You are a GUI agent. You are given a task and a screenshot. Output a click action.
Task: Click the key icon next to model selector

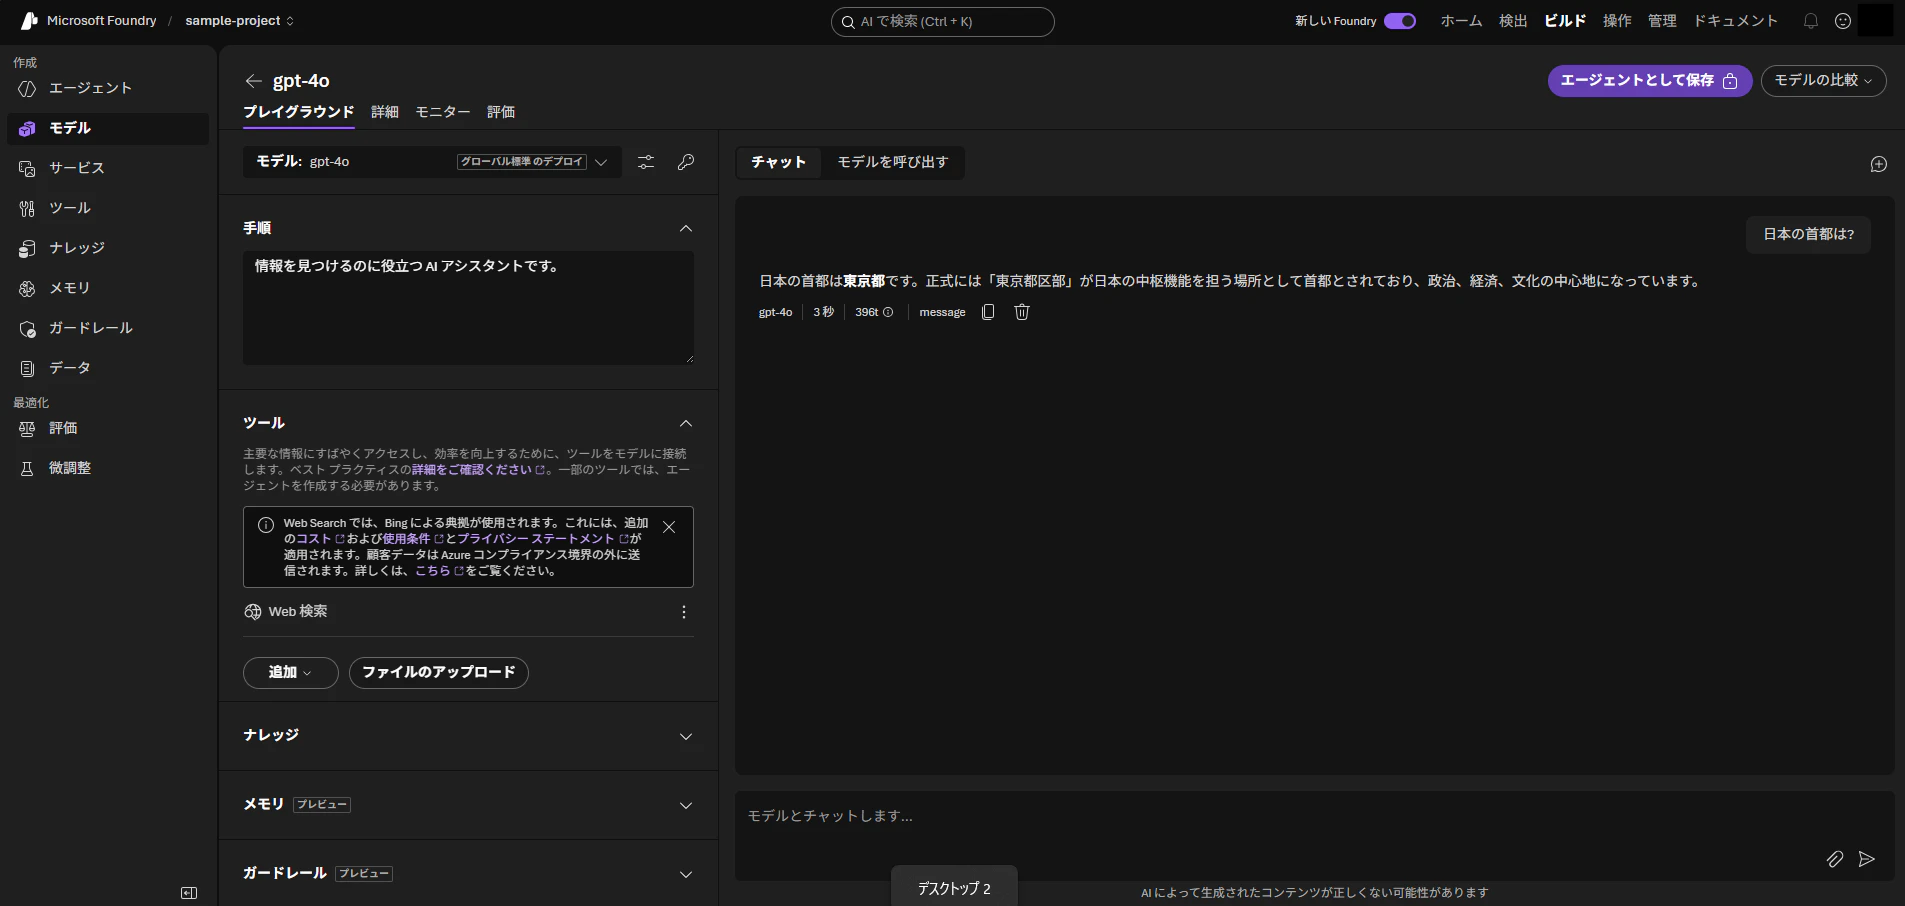coord(686,162)
